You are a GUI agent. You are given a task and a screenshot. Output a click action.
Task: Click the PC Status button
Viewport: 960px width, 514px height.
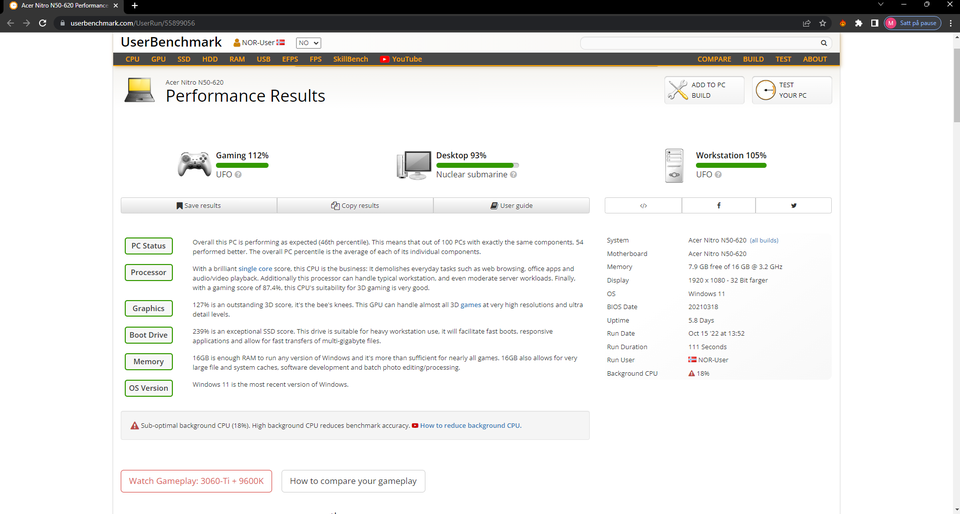(x=149, y=246)
